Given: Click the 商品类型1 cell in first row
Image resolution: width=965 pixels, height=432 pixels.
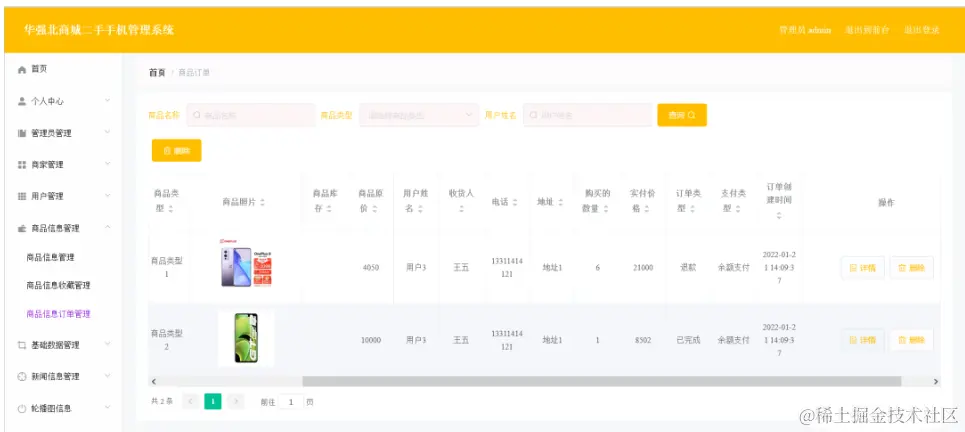Looking at the screenshot, I should click(x=167, y=267).
